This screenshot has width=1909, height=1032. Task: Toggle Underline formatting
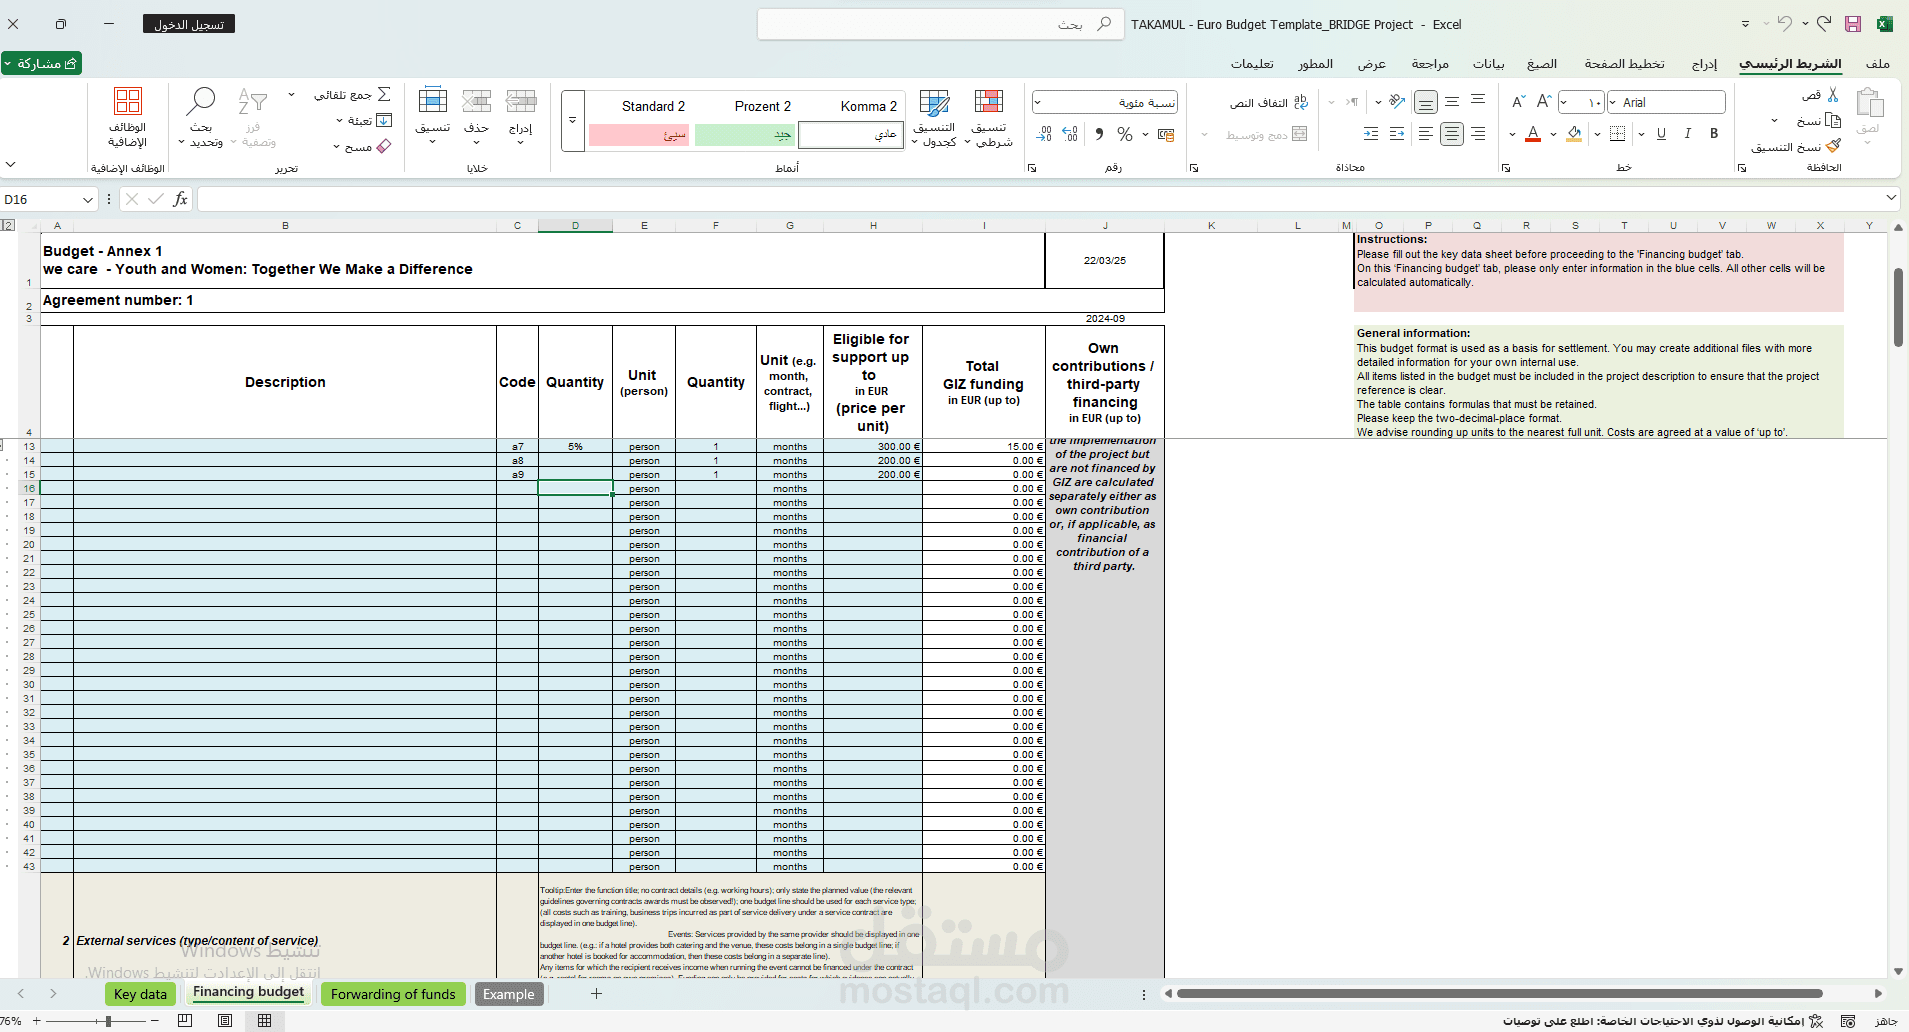pyautogui.click(x=1661, y=133)
